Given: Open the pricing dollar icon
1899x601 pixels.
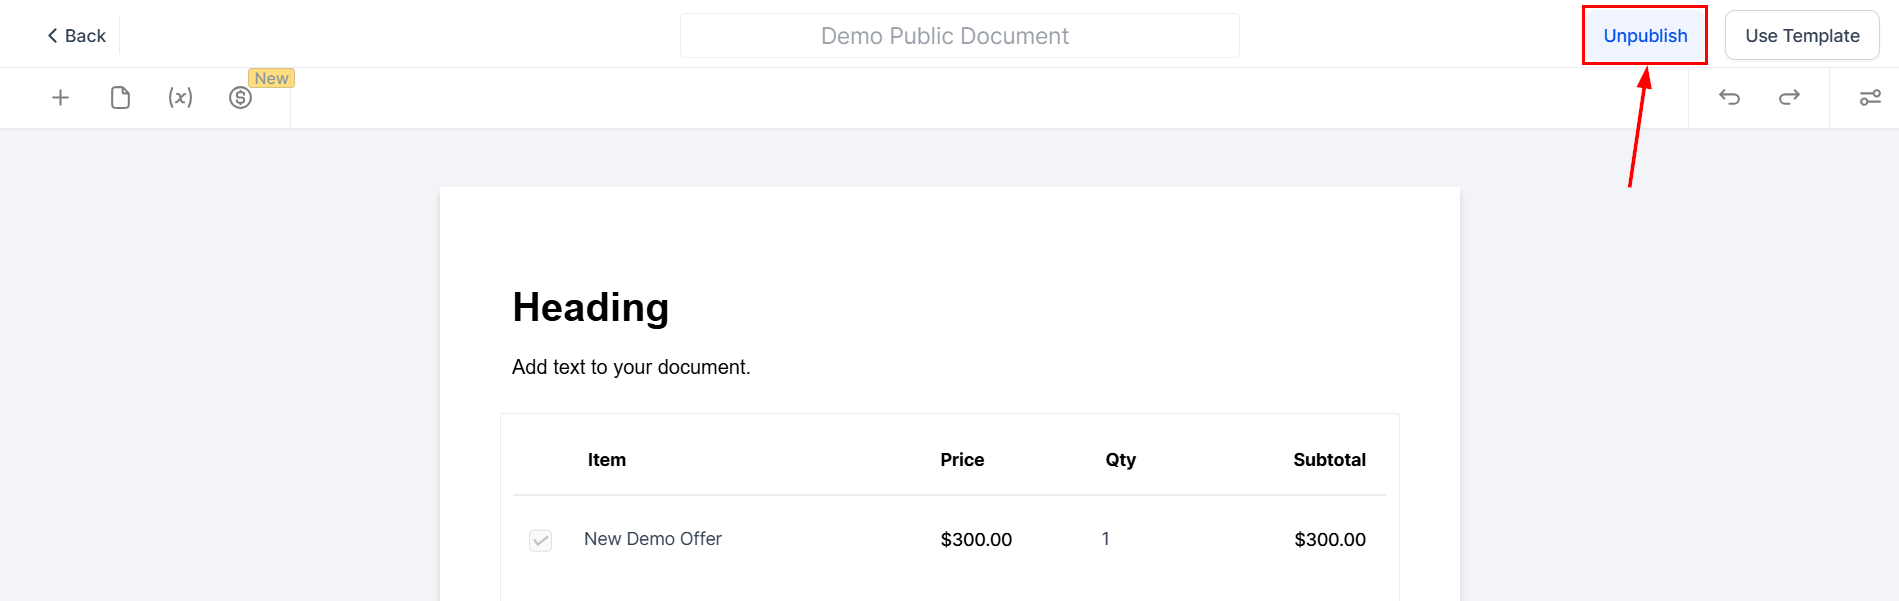Looking at the screenshot, I should click(x=240, y=98).
